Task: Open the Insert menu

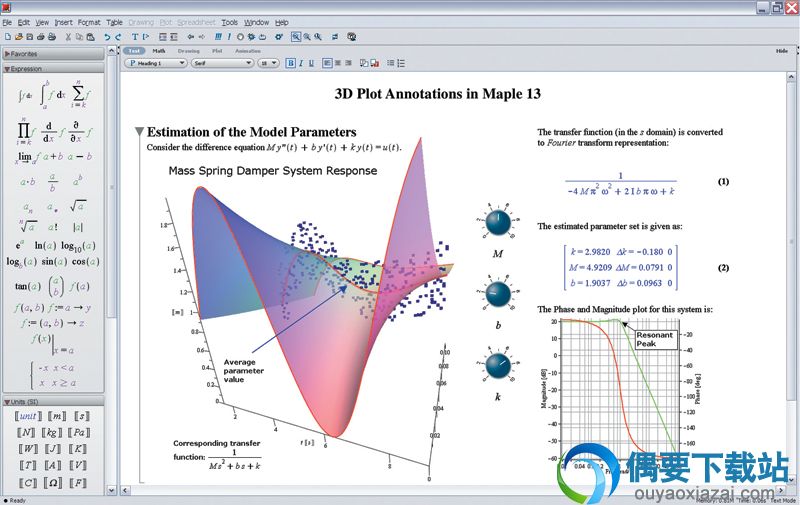Action: point(63,22)
